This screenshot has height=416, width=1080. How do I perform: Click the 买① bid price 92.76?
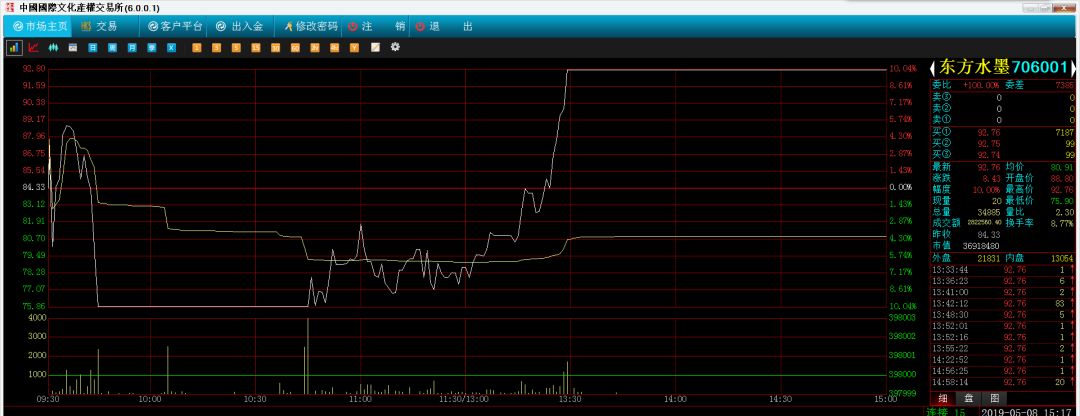[x=988, y=132]
